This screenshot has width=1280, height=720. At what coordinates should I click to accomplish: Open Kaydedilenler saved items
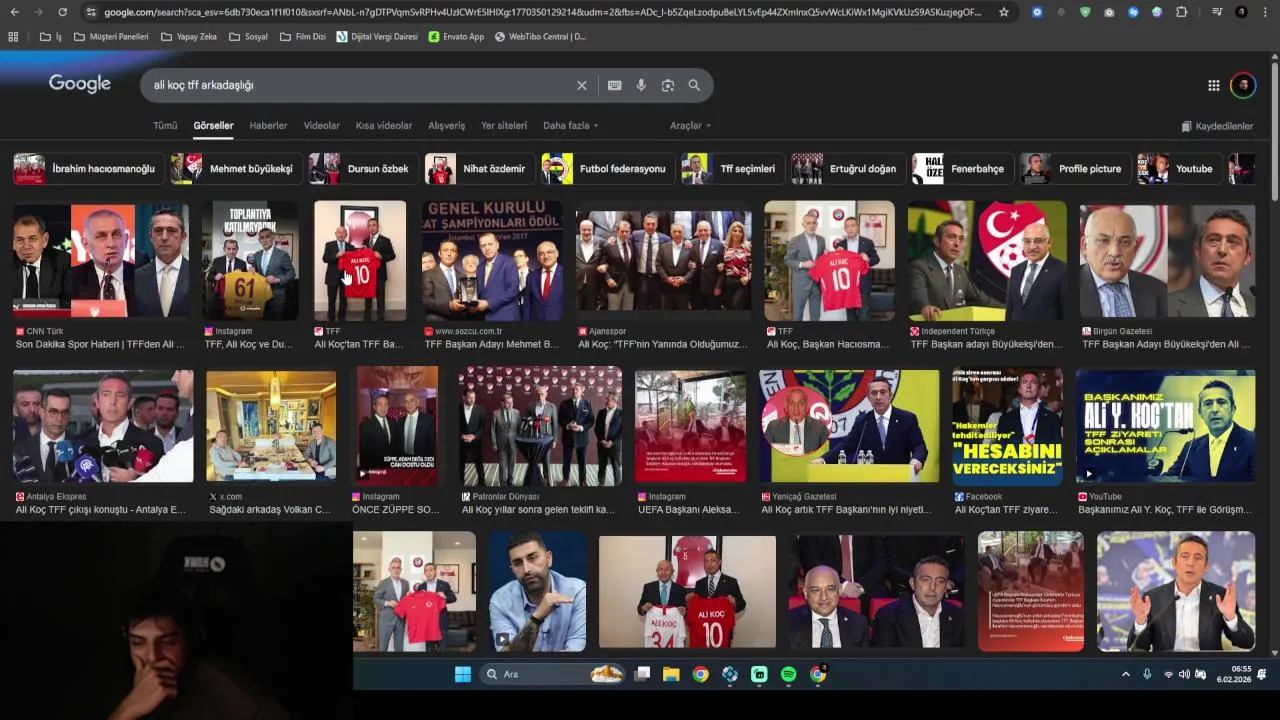coord(1217,127)
